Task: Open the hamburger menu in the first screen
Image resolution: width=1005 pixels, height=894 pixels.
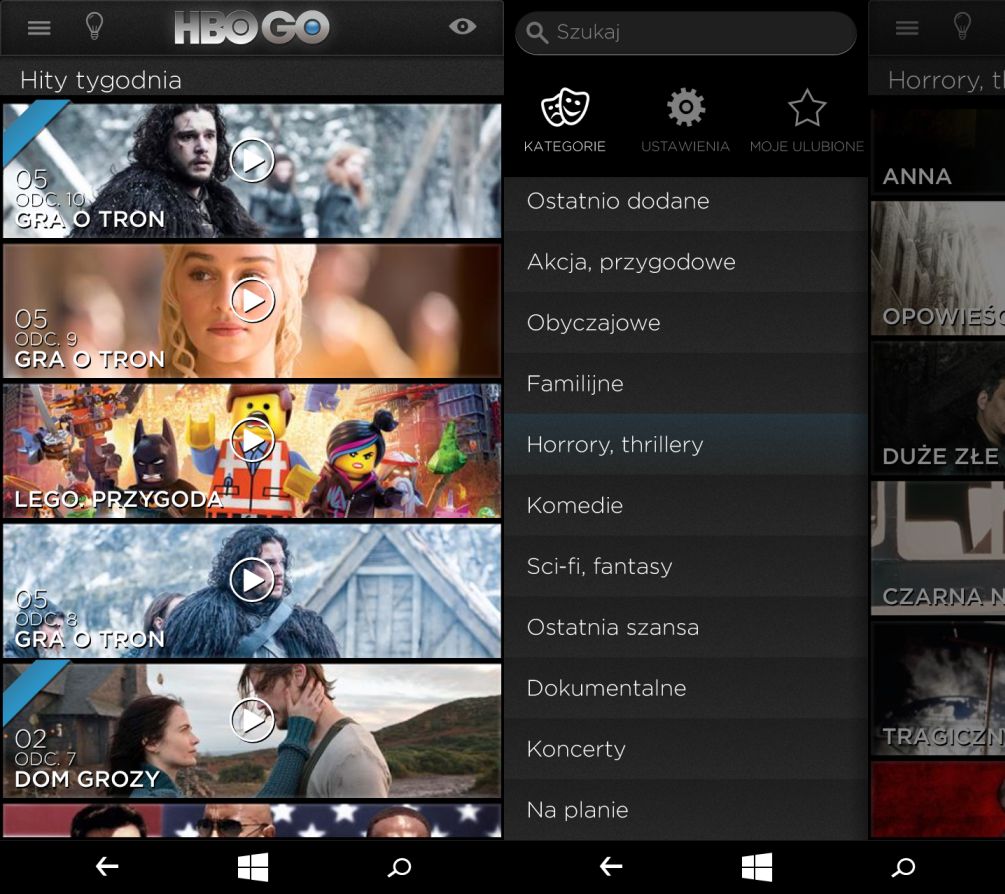Action: (x=39, y=28)
